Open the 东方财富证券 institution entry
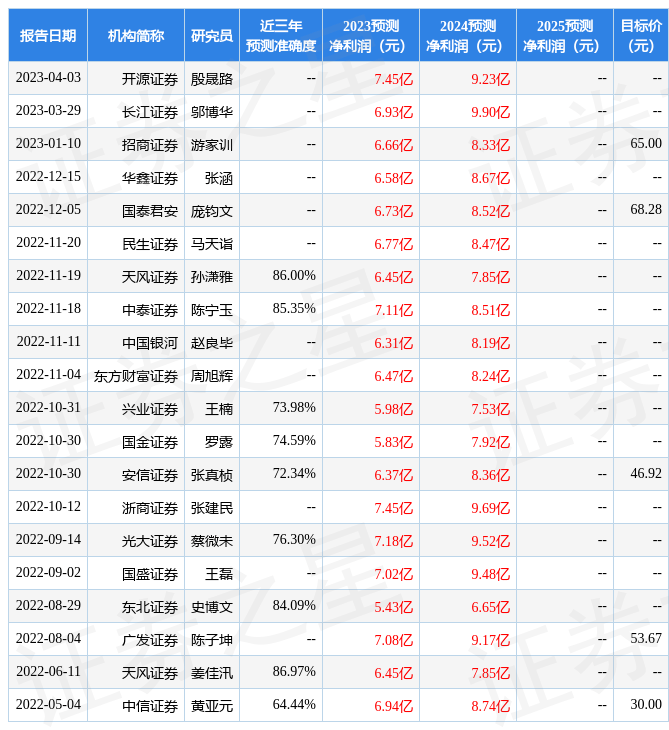The image size is (669, 730). [x=136, y=375]
